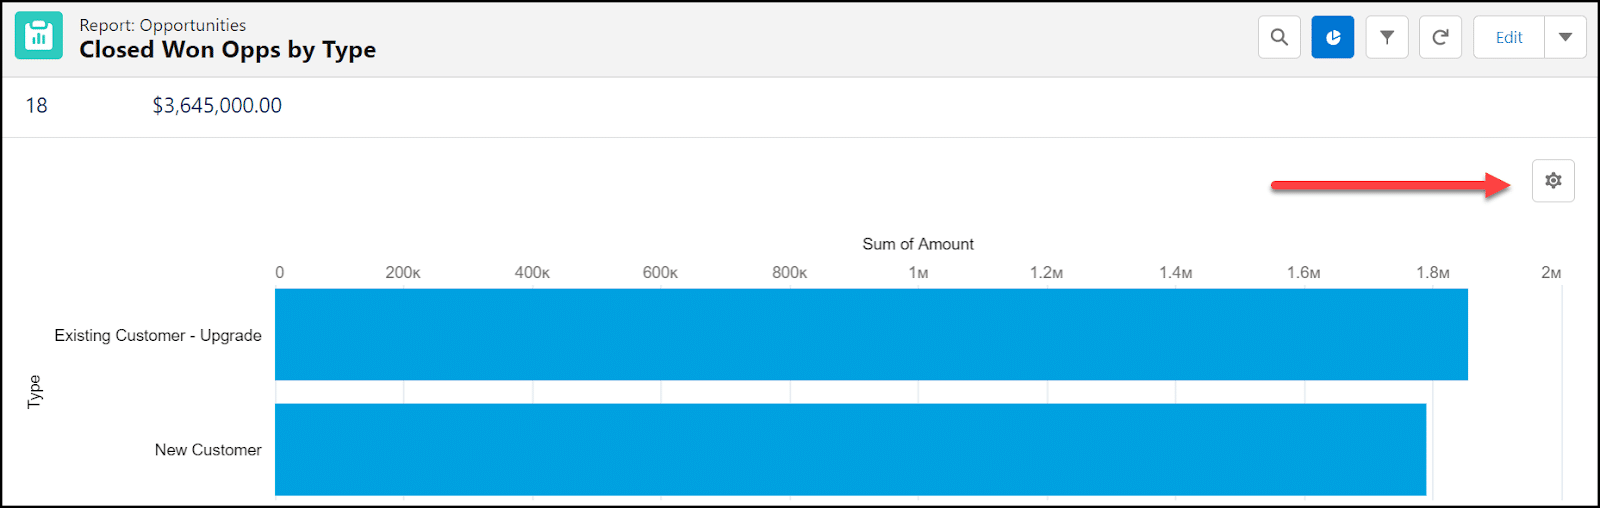The width and height of the screenshot is (1600, 508).
Task: Click the Sum of Amount axis title
Action: tap(917, 244)
